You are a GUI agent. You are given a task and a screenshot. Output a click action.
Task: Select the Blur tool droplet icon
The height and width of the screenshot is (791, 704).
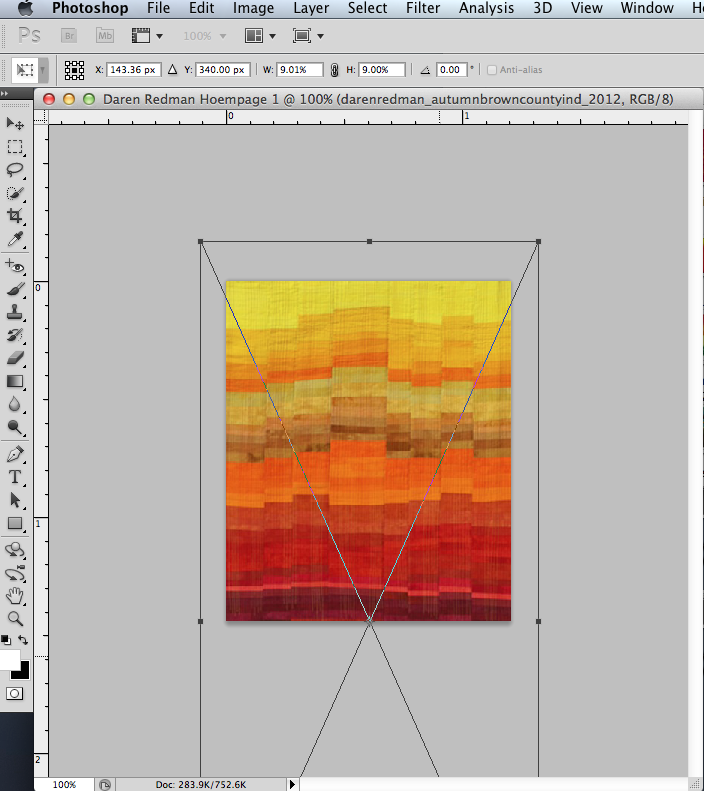pyautogui.click(x=15, y=405)
